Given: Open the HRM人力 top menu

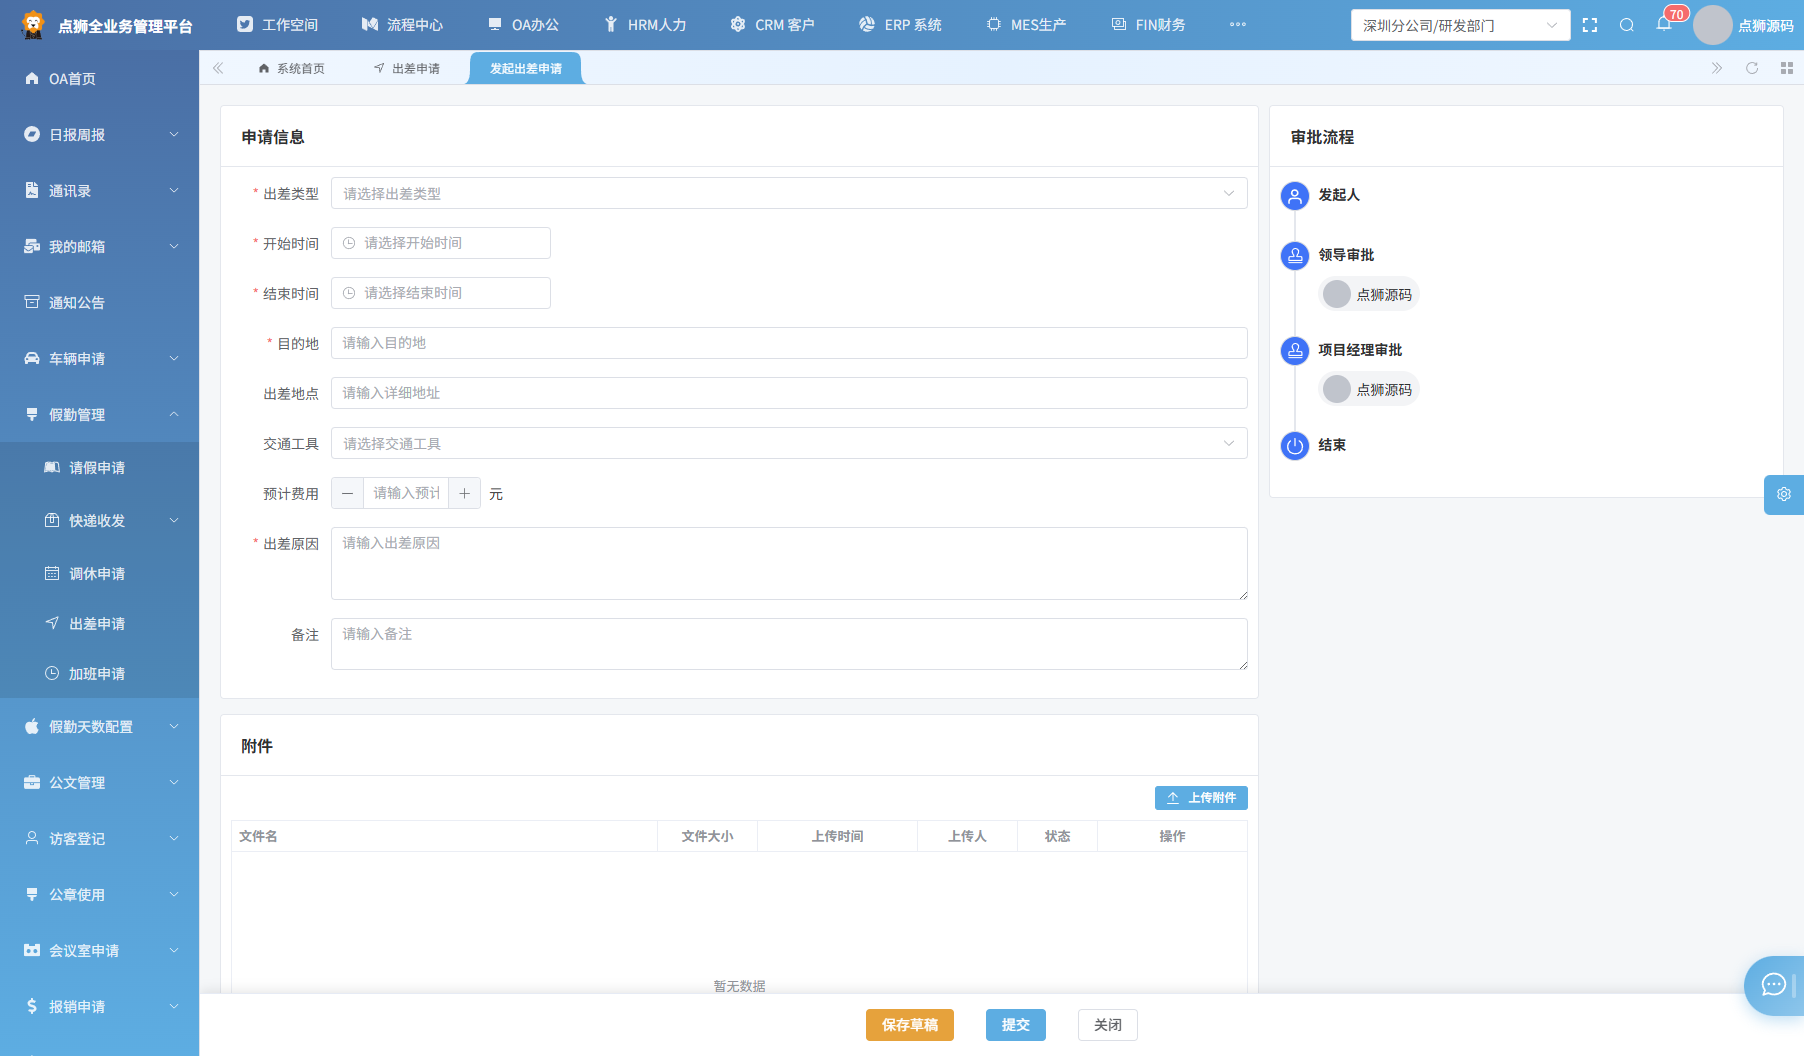Looking at the screenshot, I should coord(645,25).
